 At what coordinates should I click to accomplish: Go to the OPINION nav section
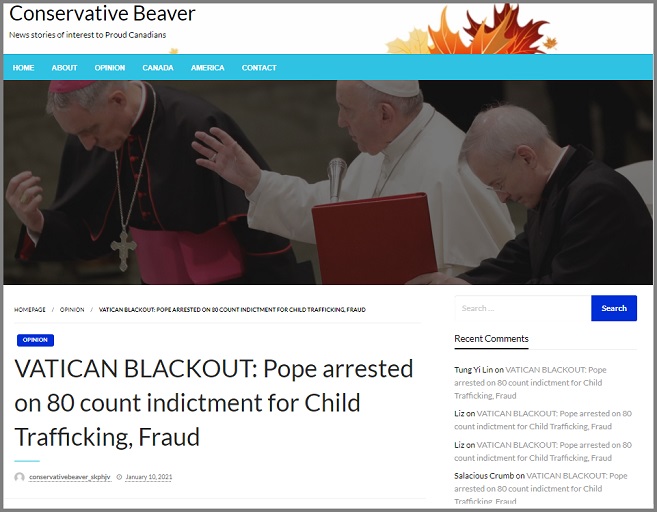click(x=110, y=68)
